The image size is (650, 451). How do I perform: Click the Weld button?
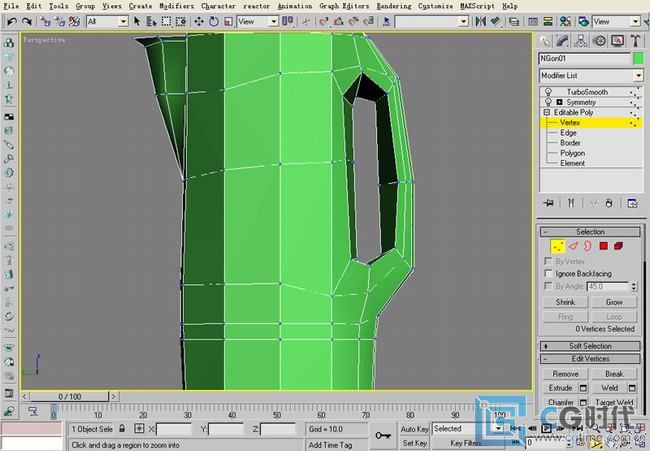tap(609, 388)
